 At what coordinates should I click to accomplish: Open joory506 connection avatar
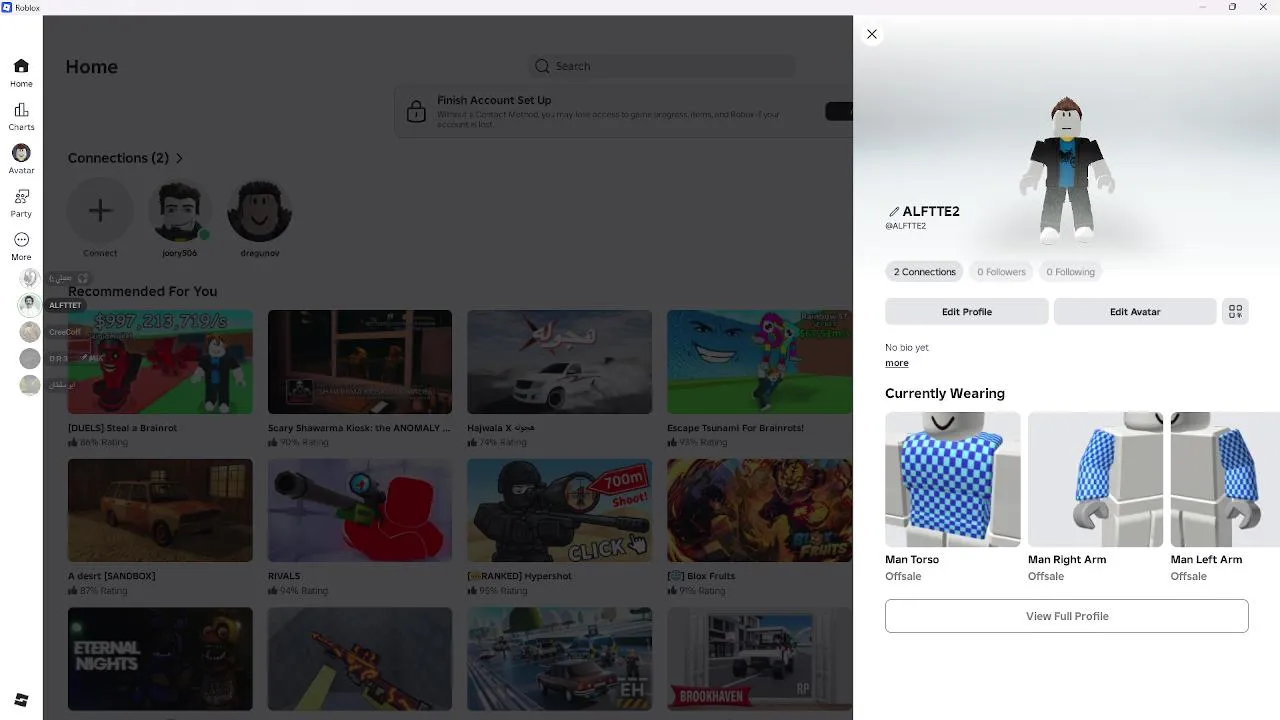(x=180, y=210)
